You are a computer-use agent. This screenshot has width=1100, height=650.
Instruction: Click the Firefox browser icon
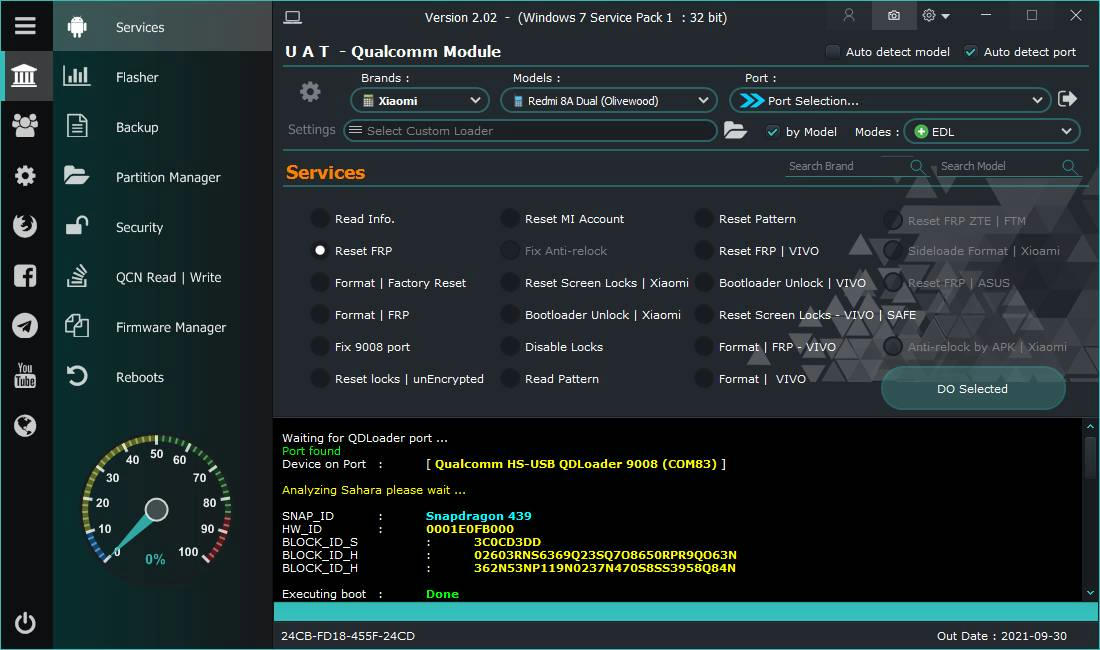25,226
